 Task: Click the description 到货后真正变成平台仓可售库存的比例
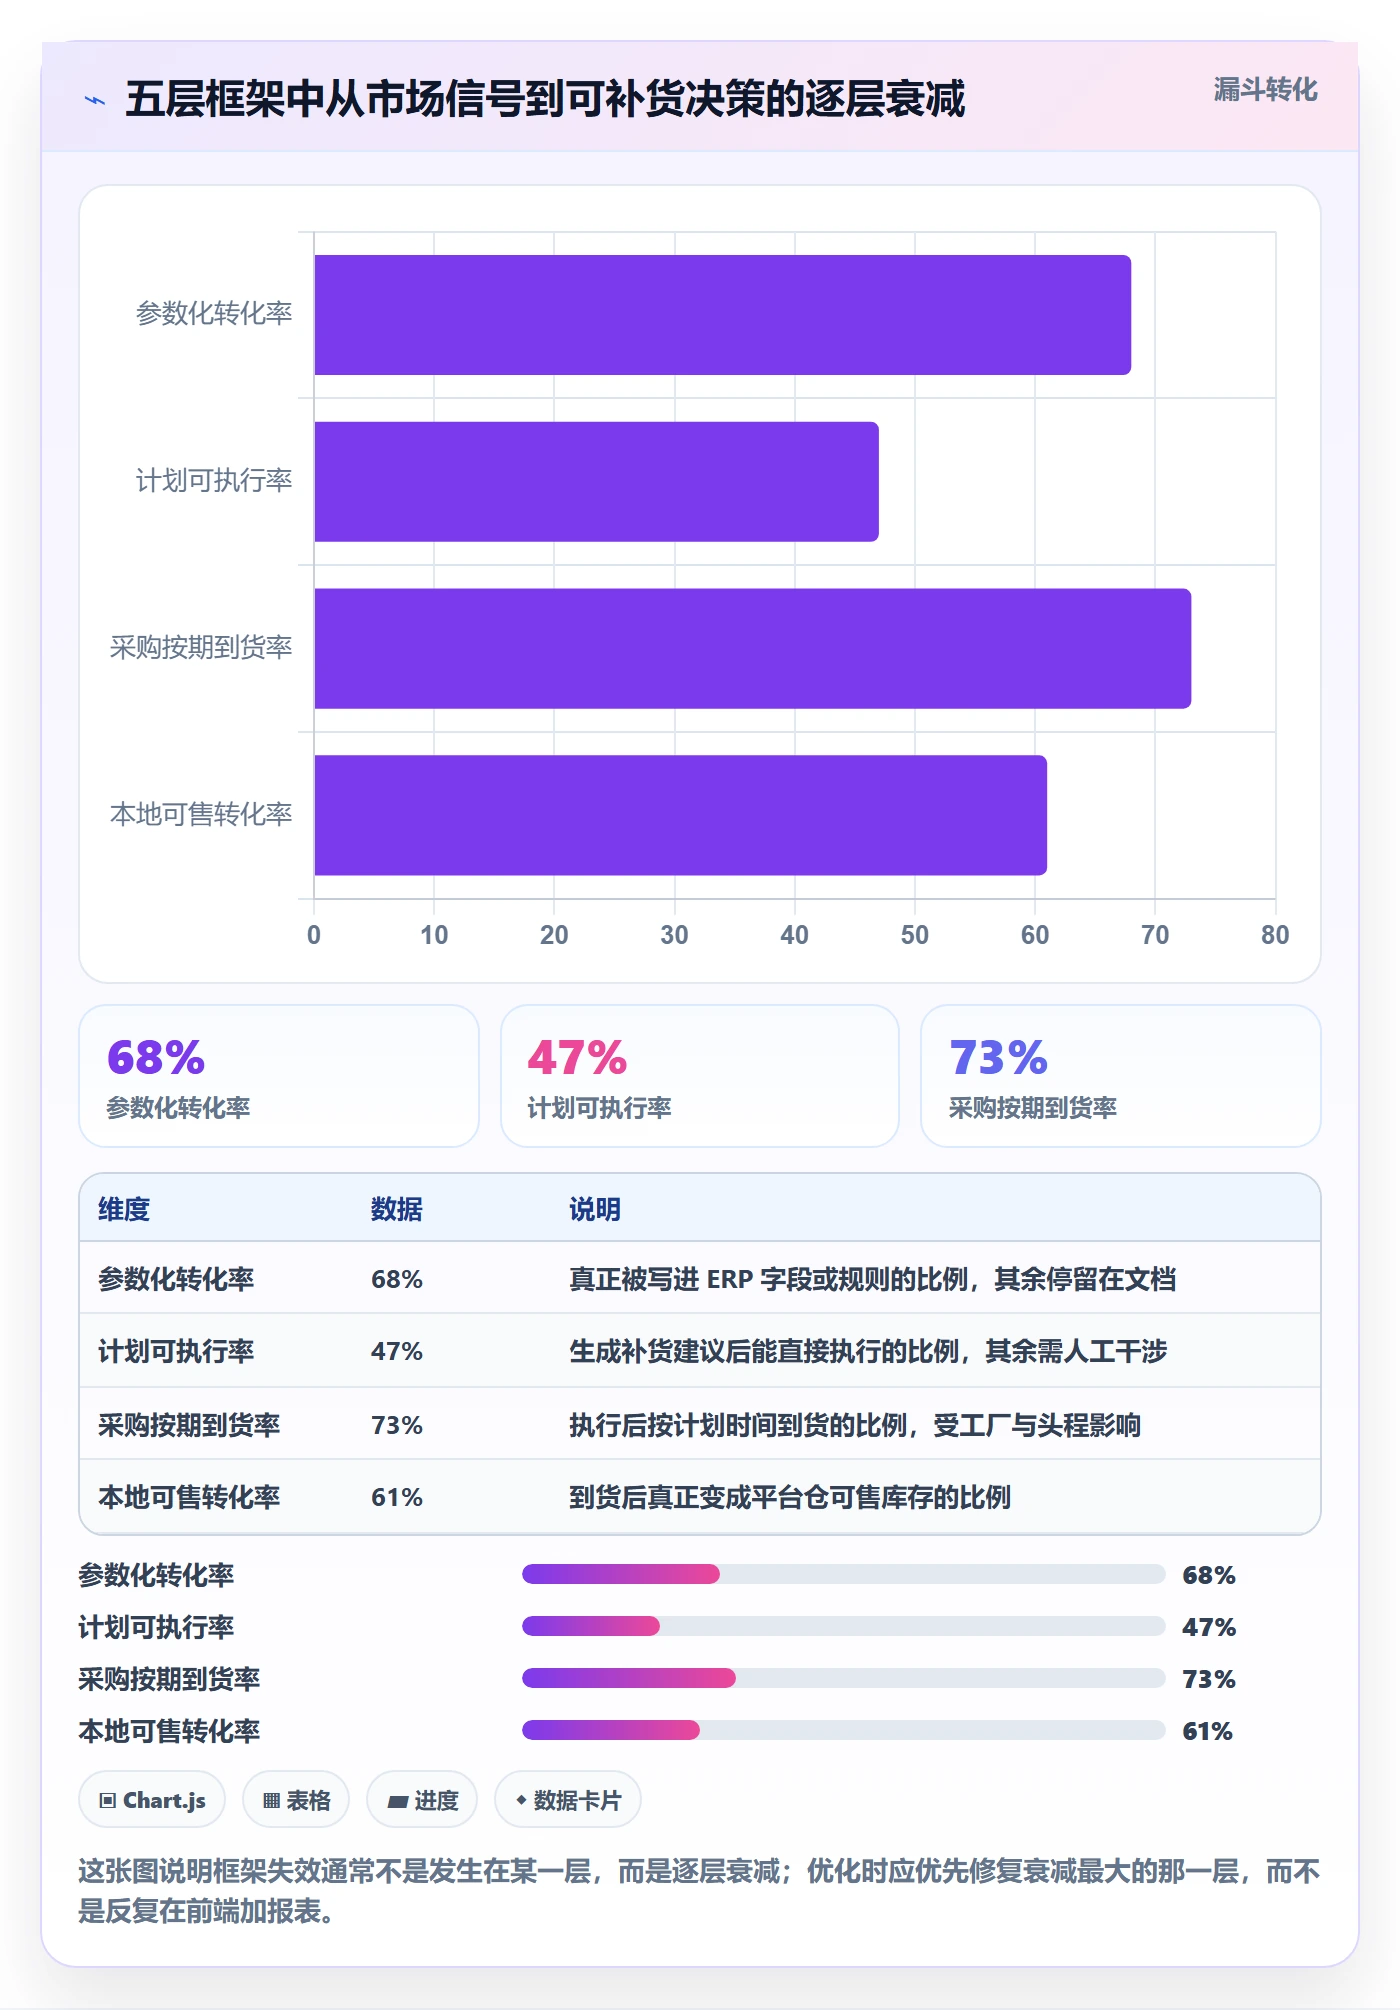(x=790, y=1497)
